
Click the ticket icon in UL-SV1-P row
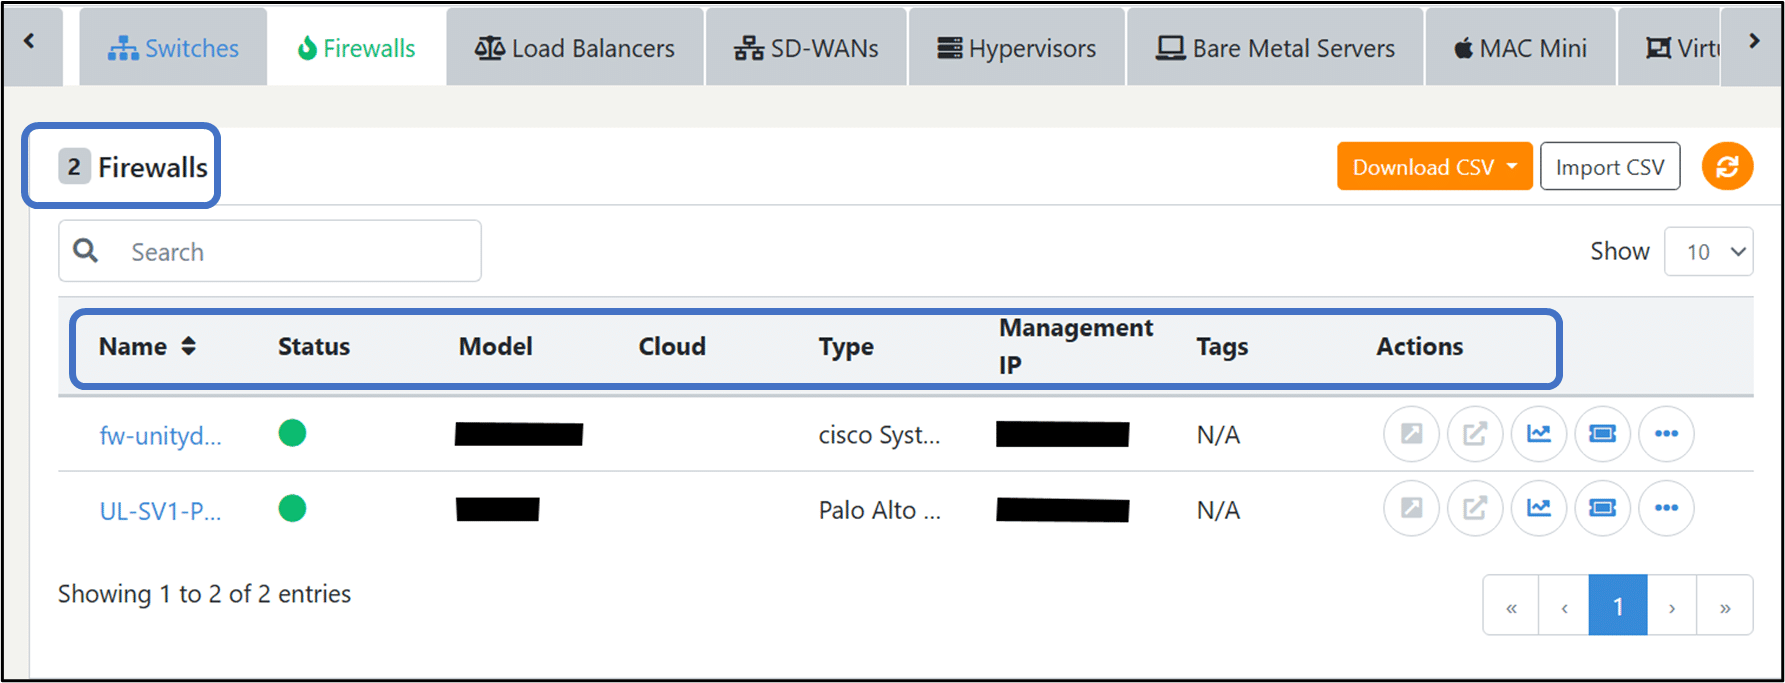pos(1603,508)
